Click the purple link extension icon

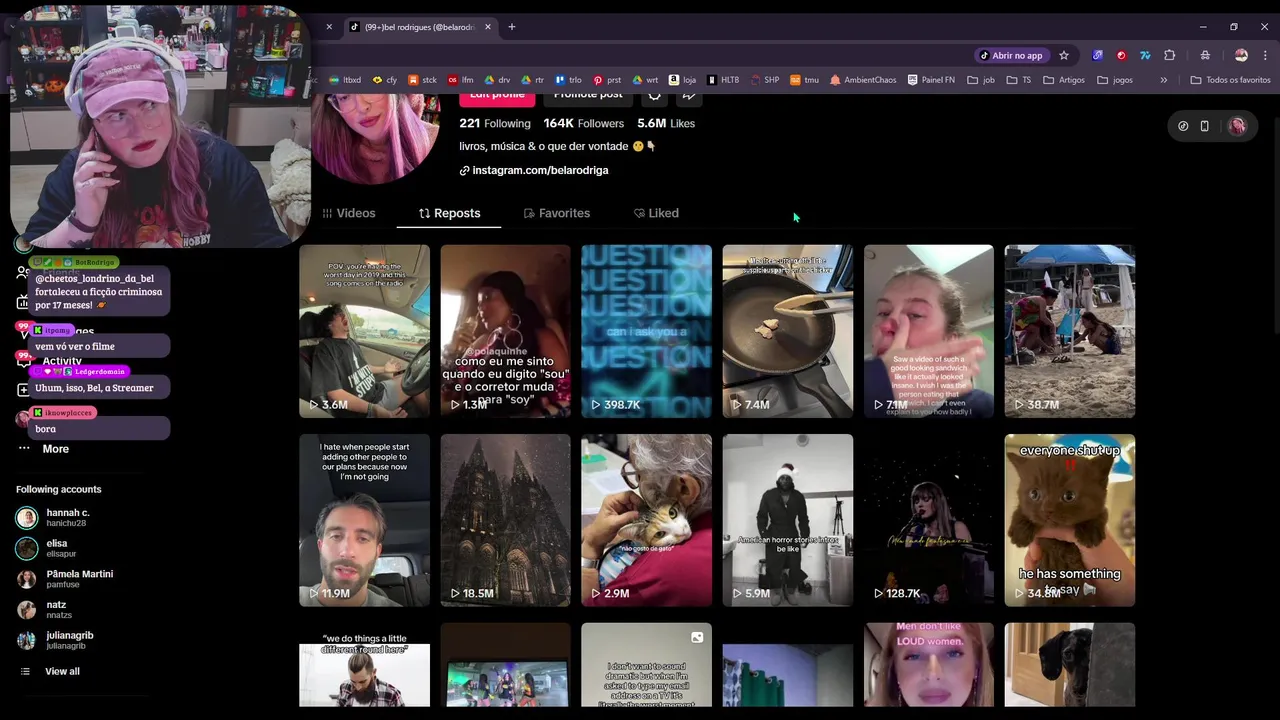click(x=1097, y=55)
